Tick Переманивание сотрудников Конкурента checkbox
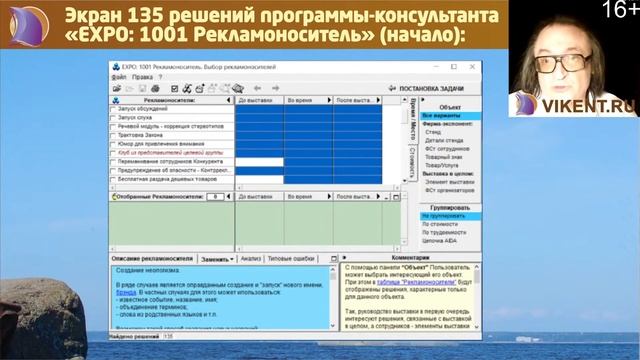 [113, 162]
